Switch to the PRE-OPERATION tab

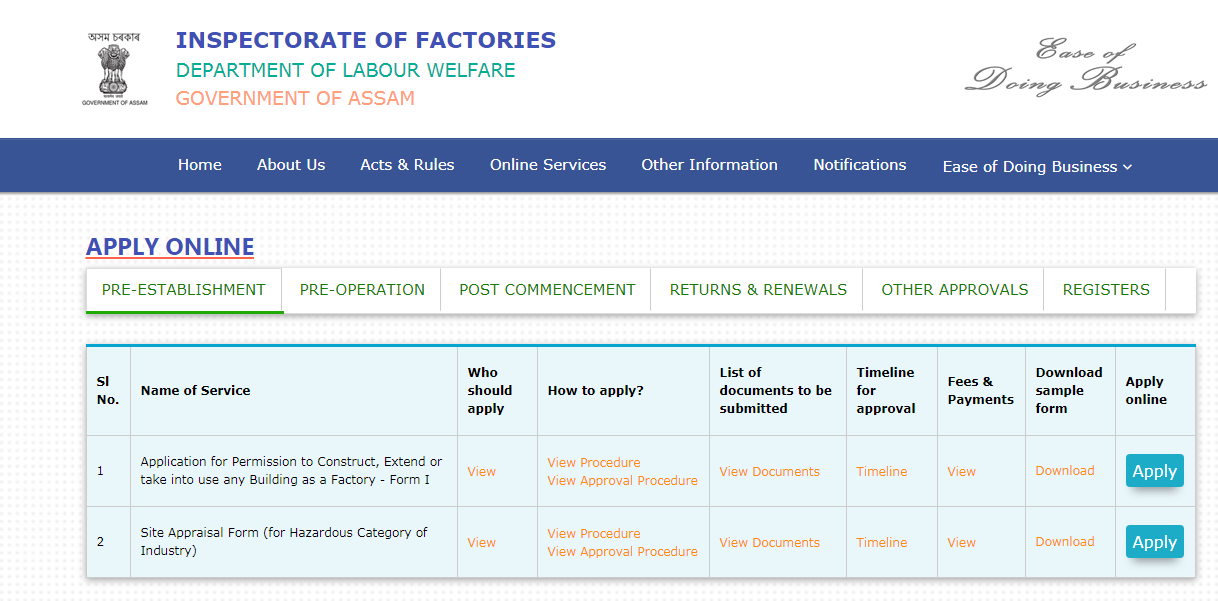[361, 289]
